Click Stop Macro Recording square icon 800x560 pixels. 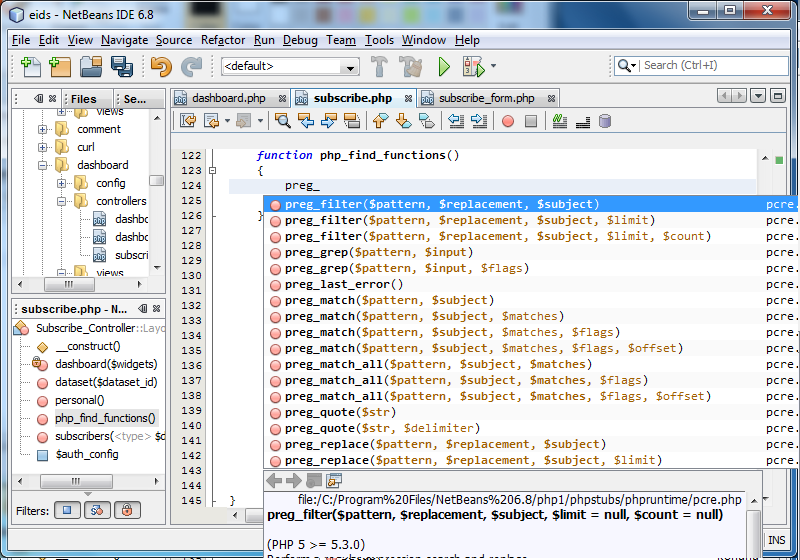(x=531, y=121)
